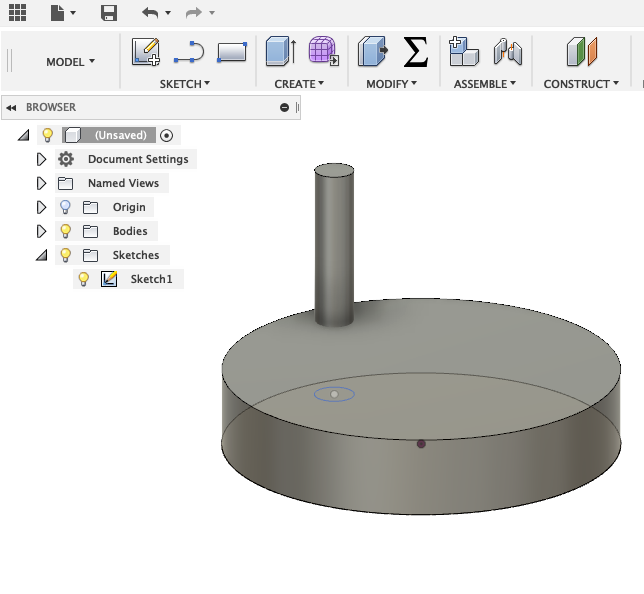Image resolution: width=644 pixels, height=594 pixels.
Task: Click the Sketch1 sketch icon
Action: (x=109, y=279)
